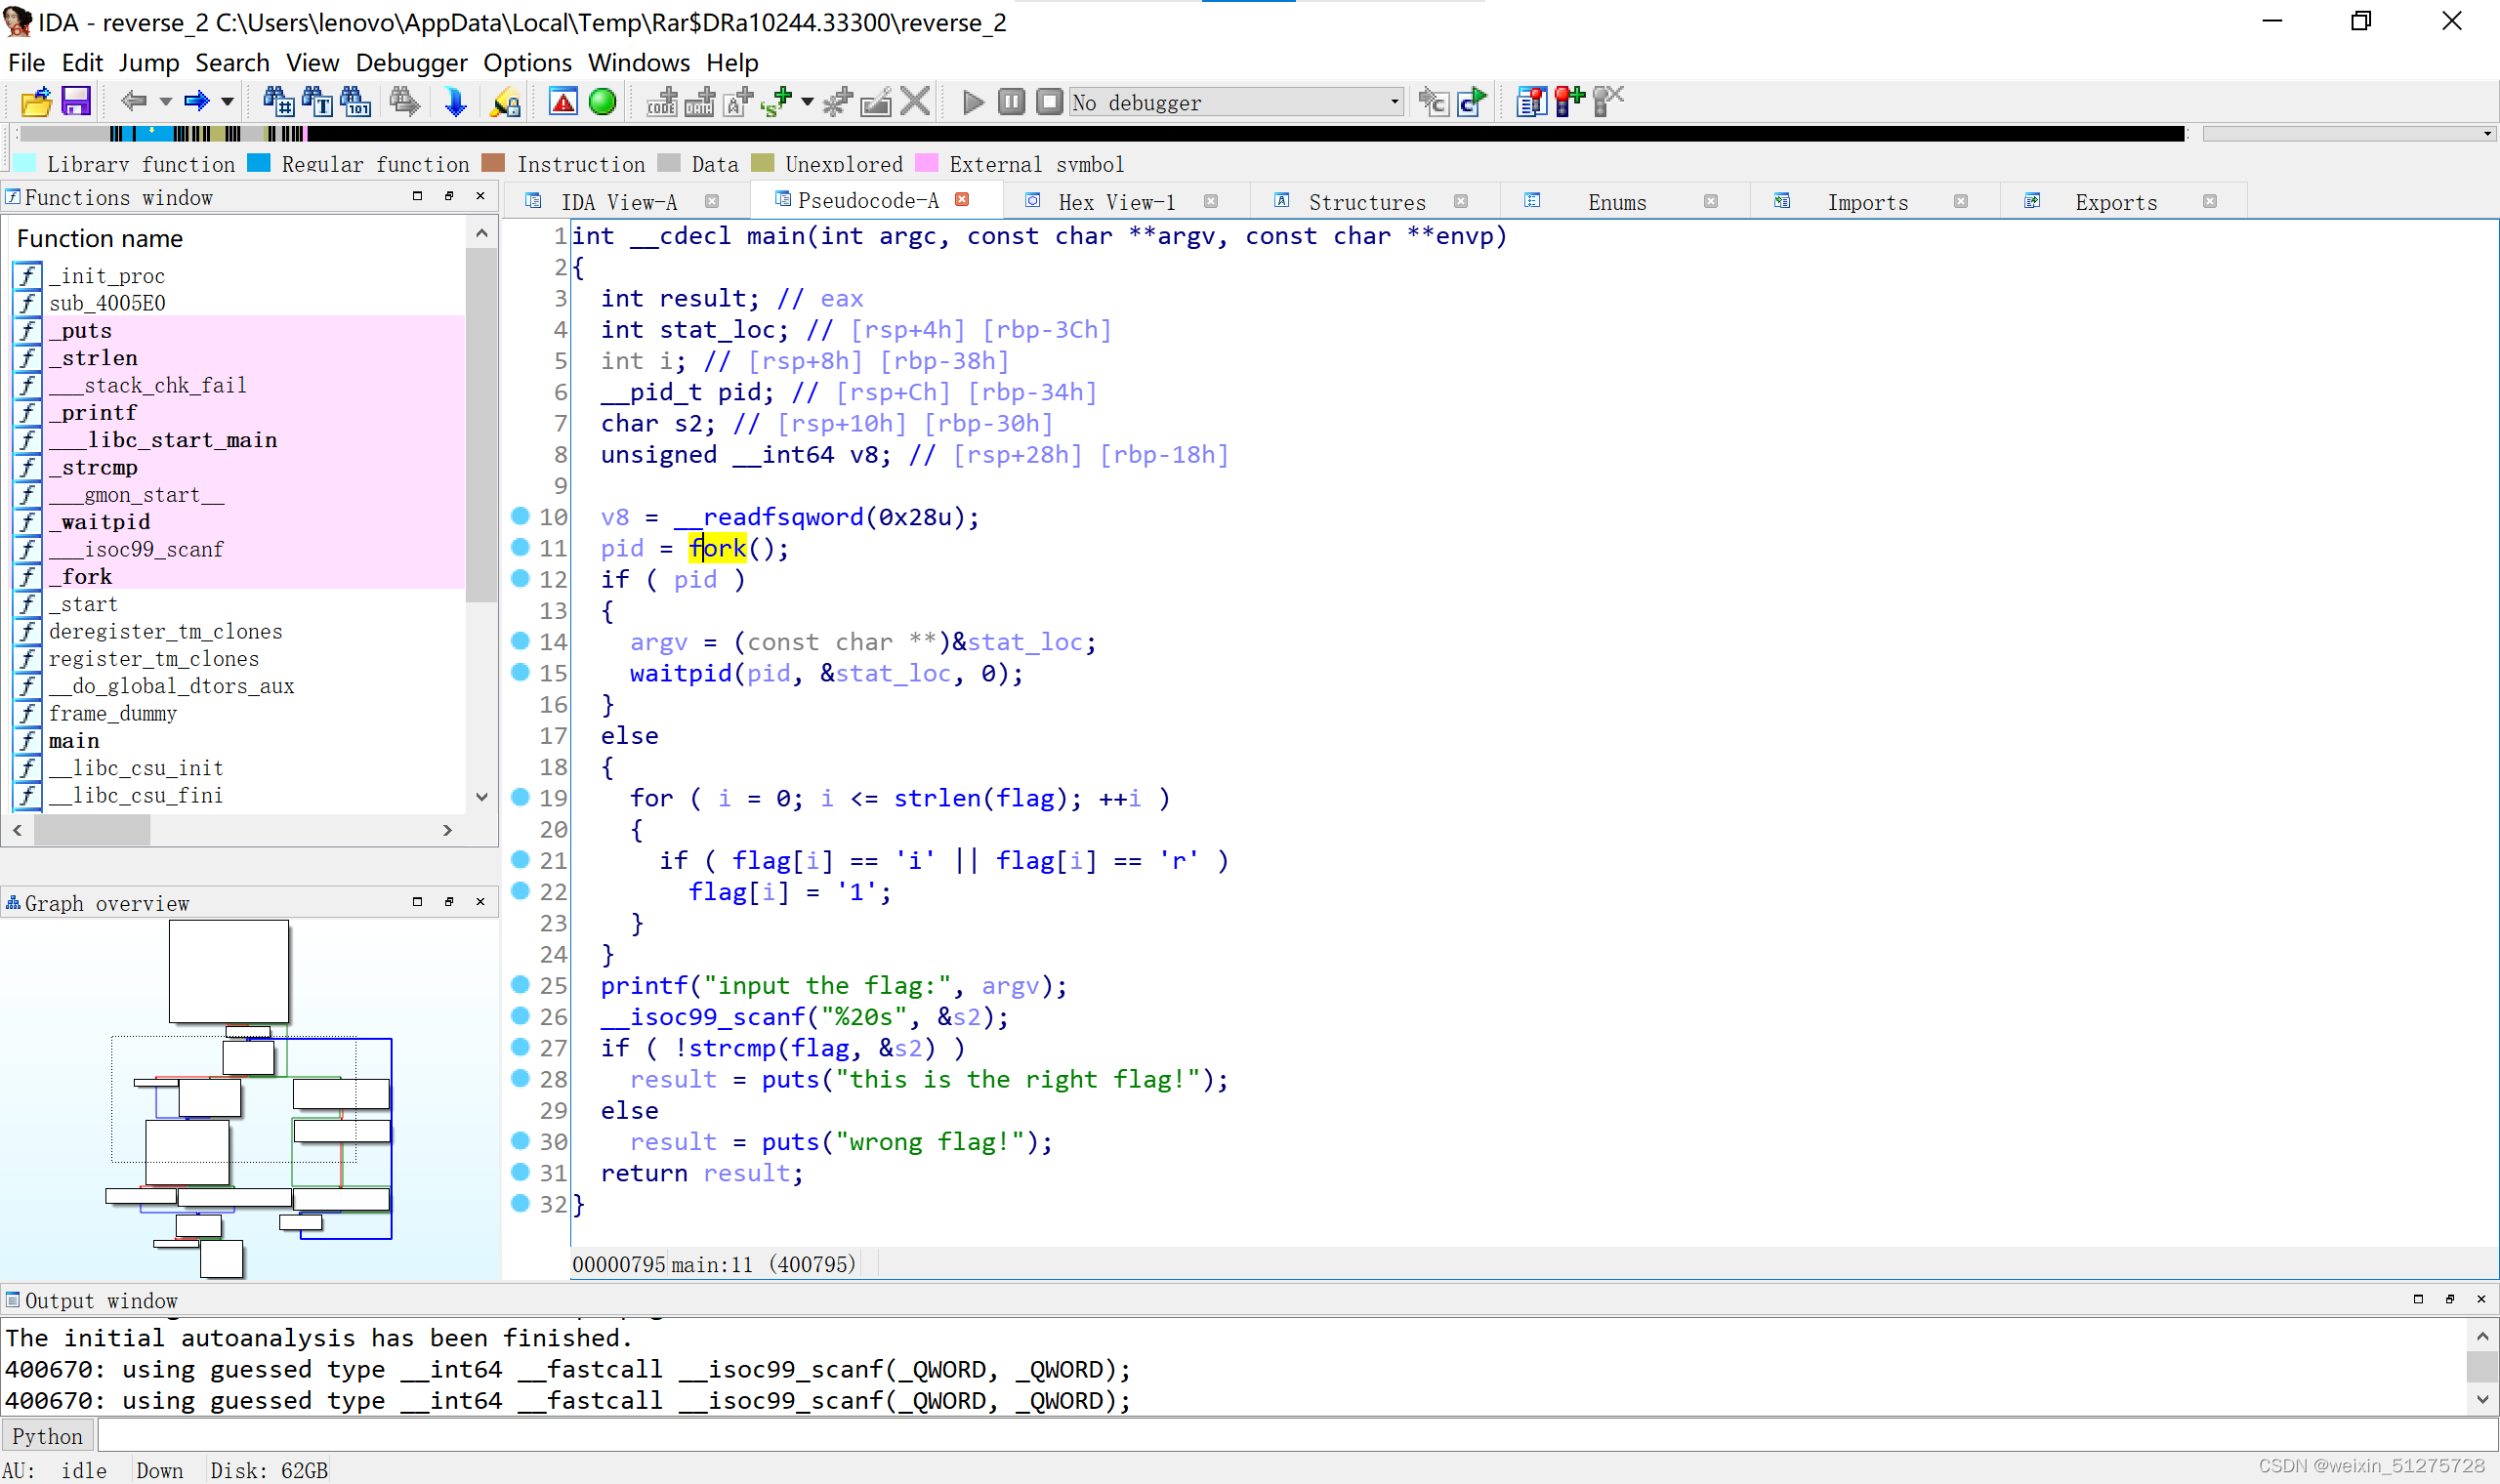This screenshot has width=2500, height=1484.
Task: Click the binoculars text search icon
Action: tap(316, 102)
